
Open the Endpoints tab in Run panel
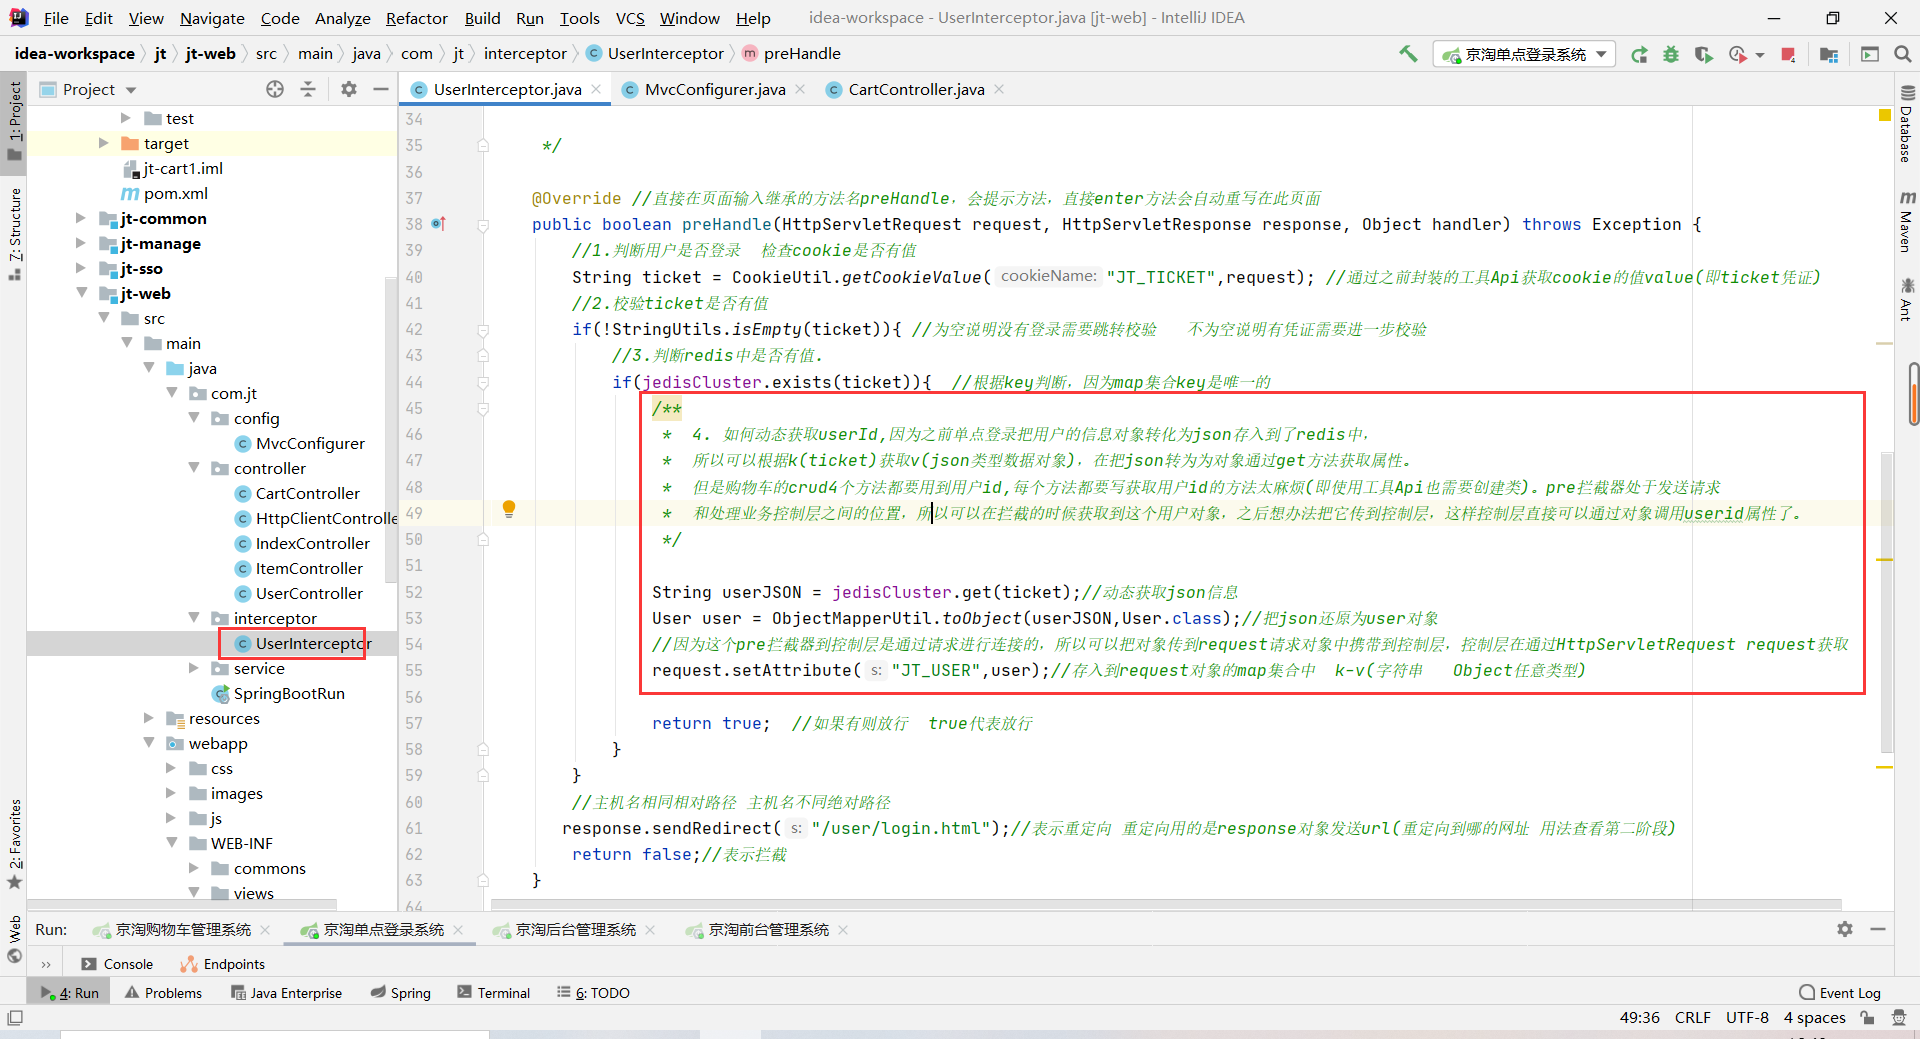(x=223, y=964)
